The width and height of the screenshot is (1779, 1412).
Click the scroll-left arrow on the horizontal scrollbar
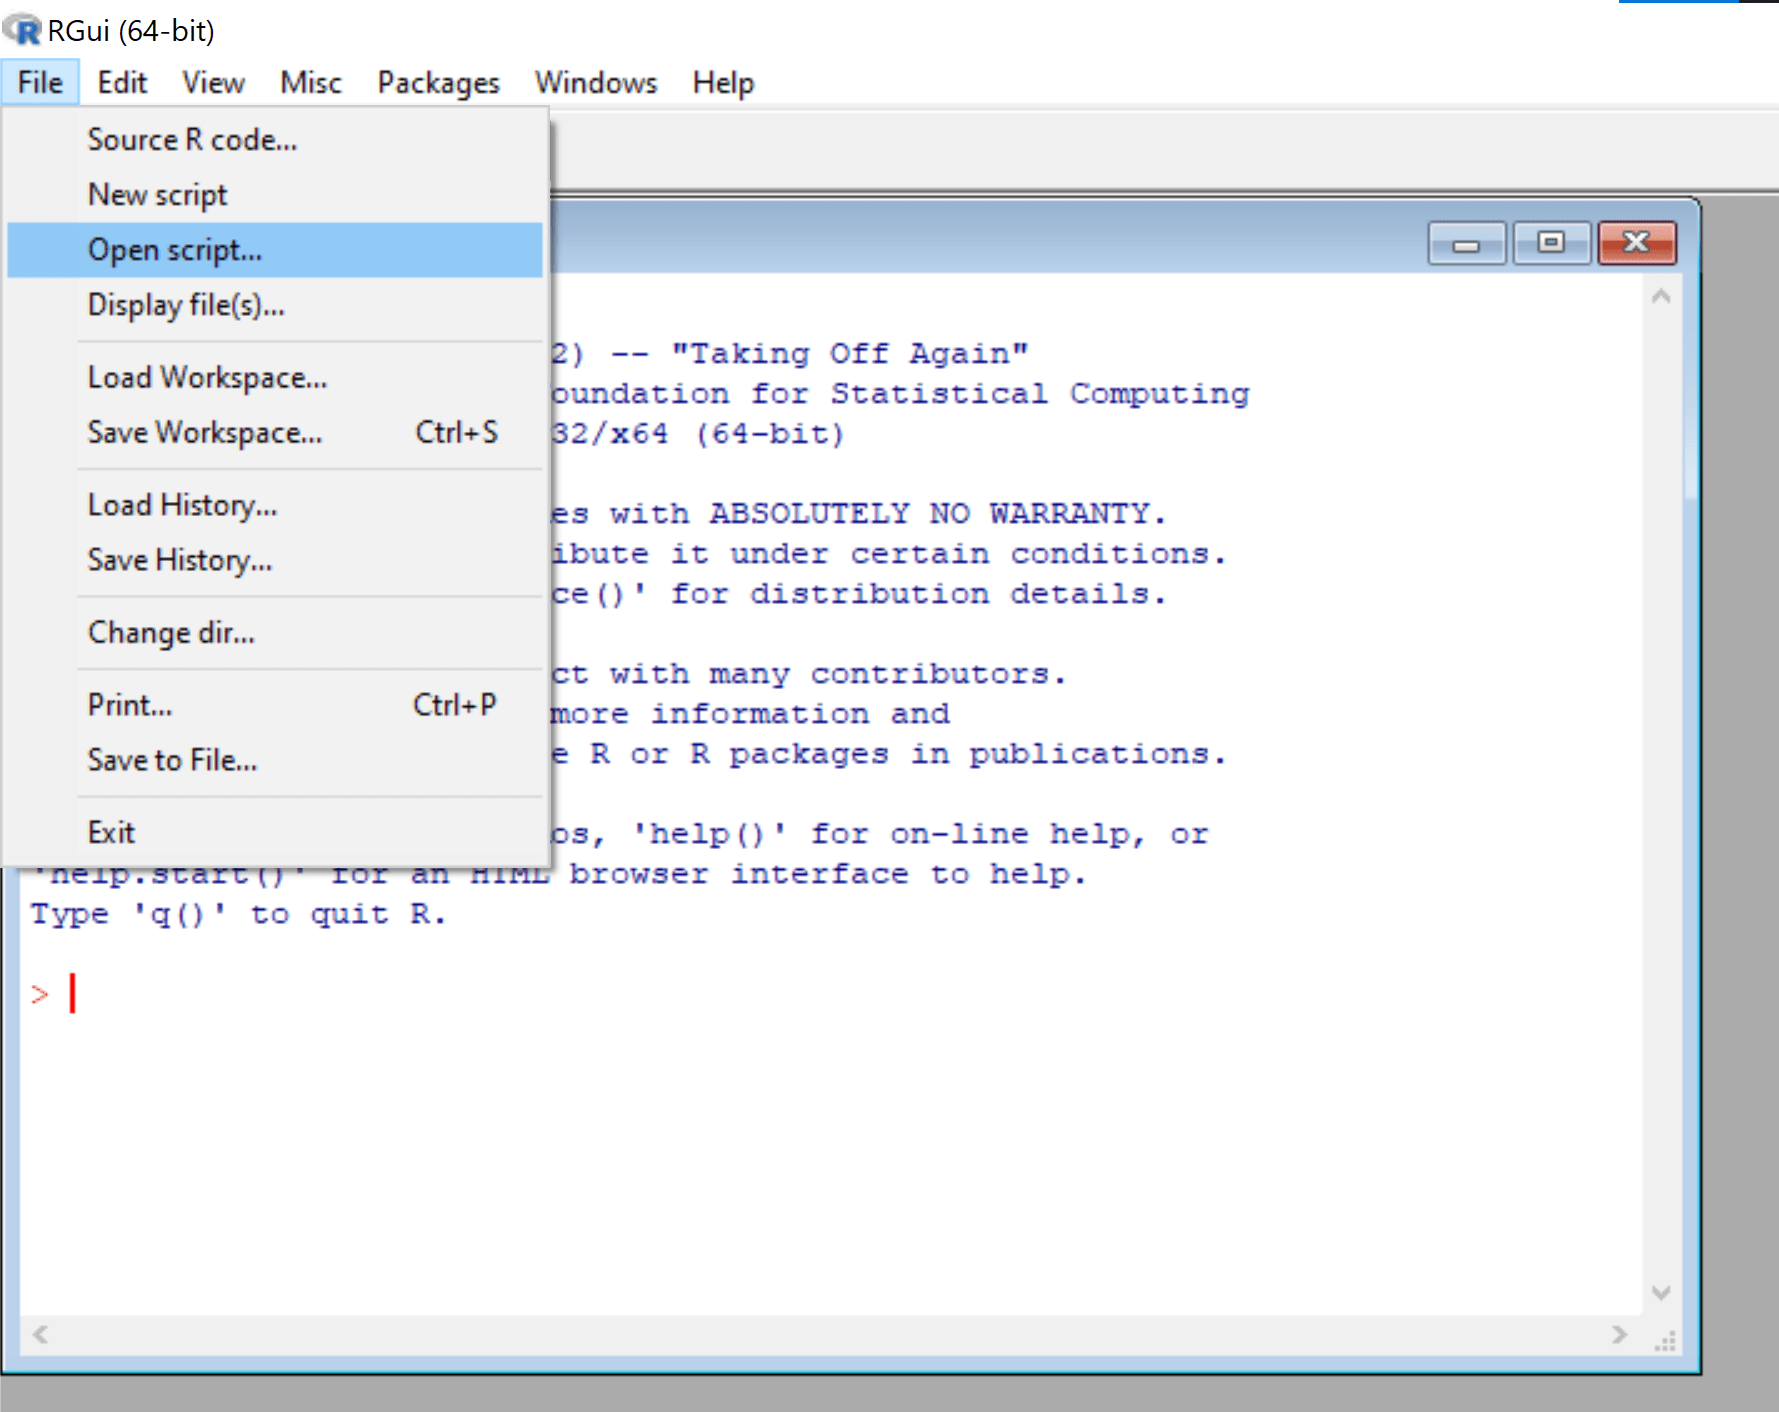(41, 1335)
